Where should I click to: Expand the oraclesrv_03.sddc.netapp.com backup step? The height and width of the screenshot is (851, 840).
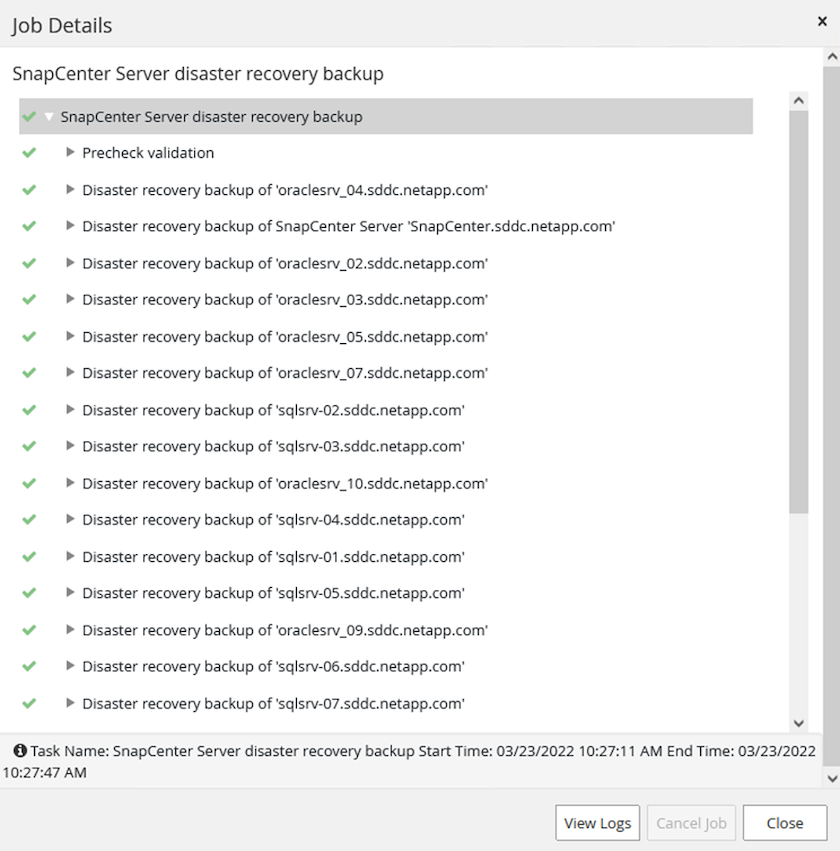(70, 299)
